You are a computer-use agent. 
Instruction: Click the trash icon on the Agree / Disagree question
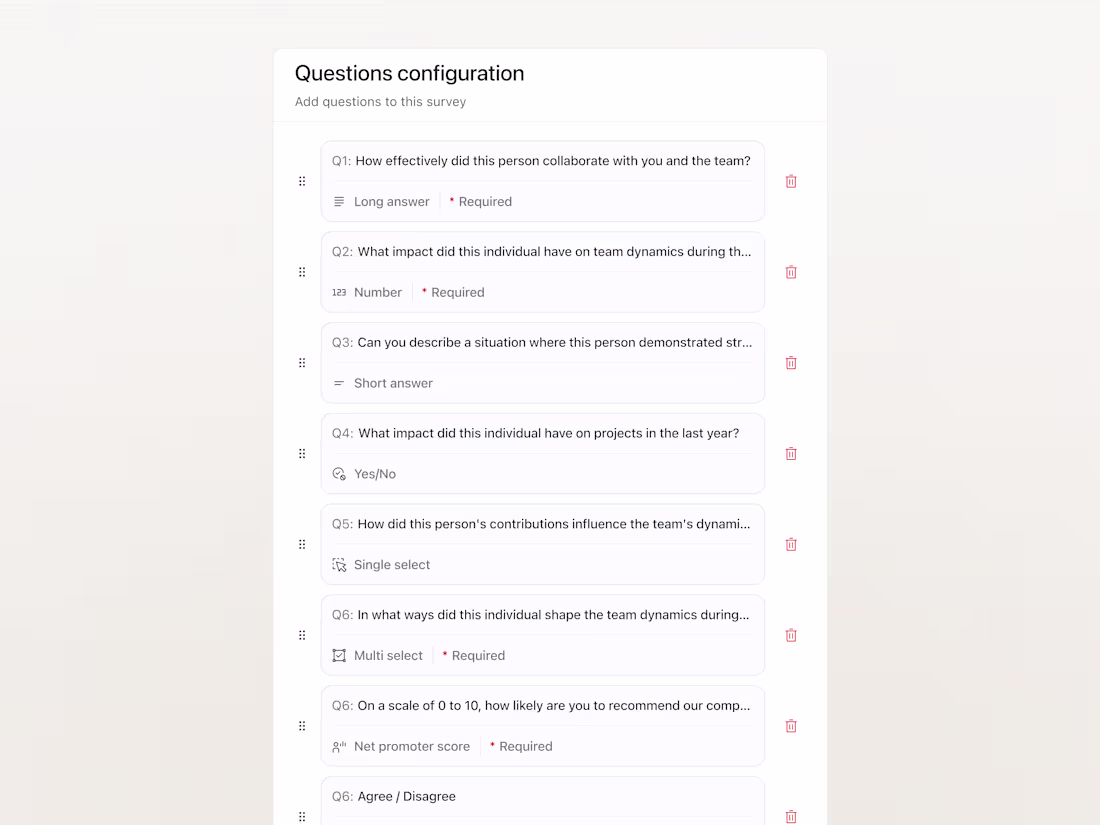coord(791,816)
